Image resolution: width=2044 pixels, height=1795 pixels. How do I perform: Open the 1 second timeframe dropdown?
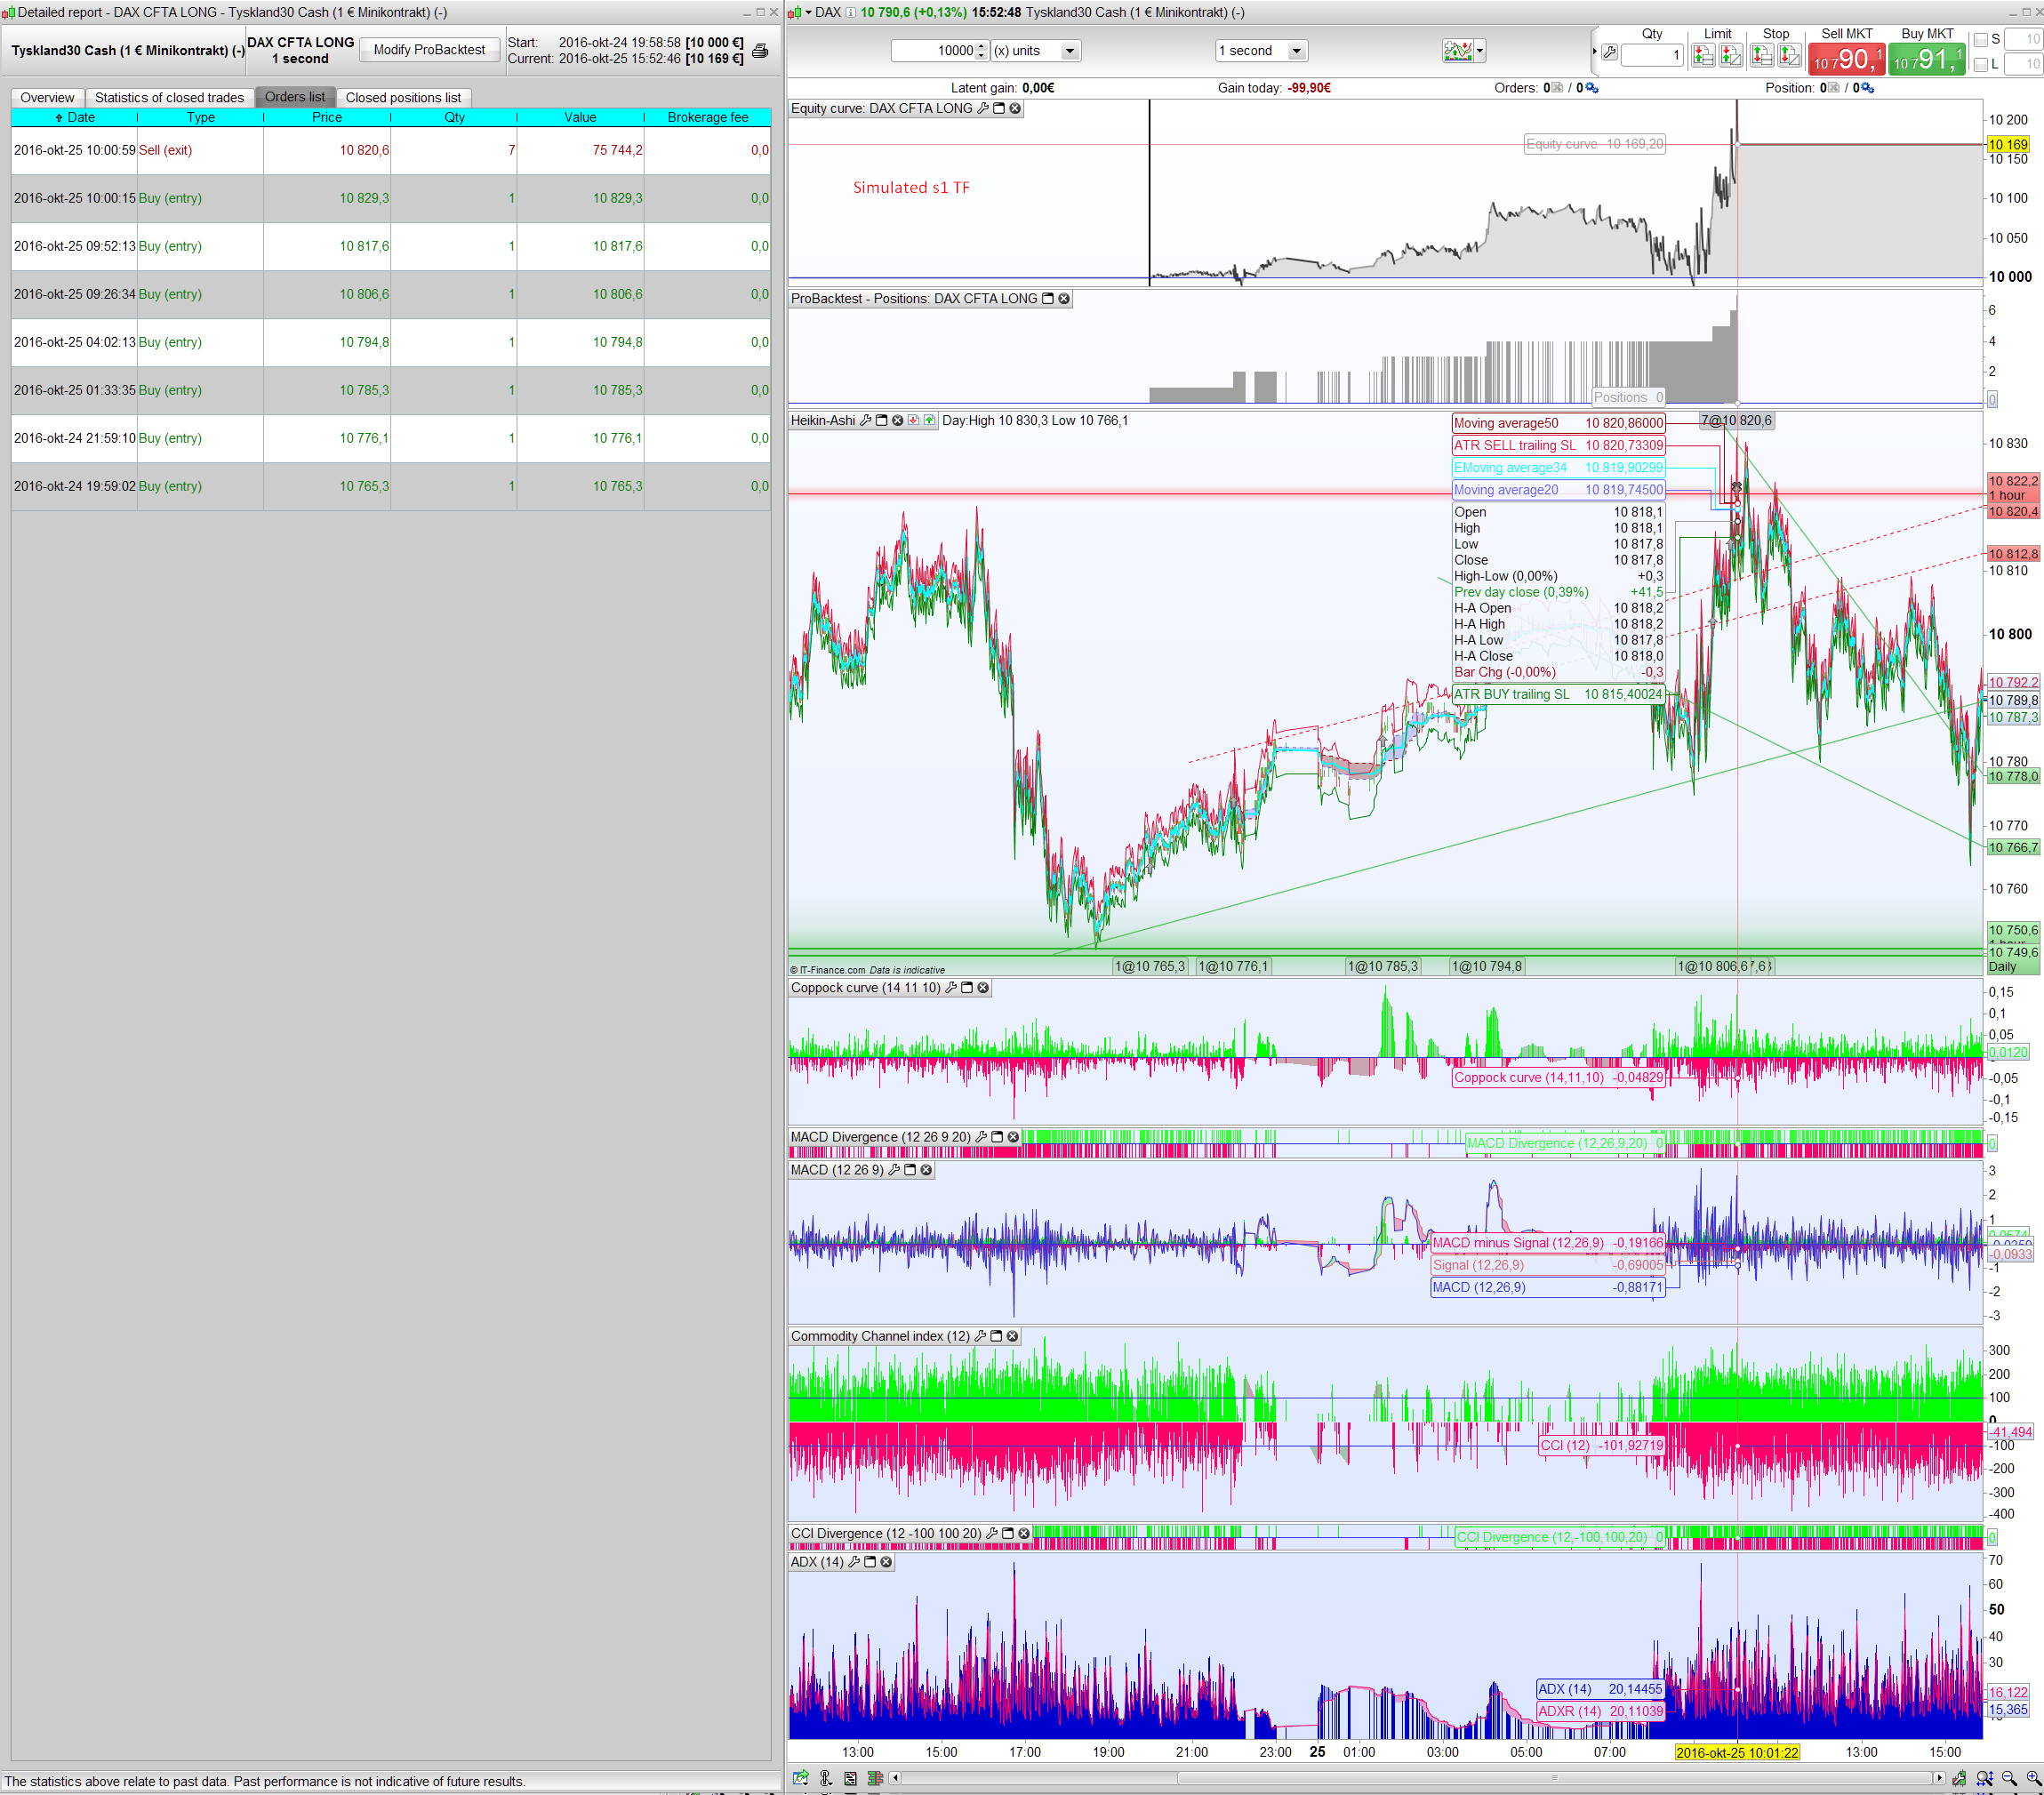(1296, 51)
